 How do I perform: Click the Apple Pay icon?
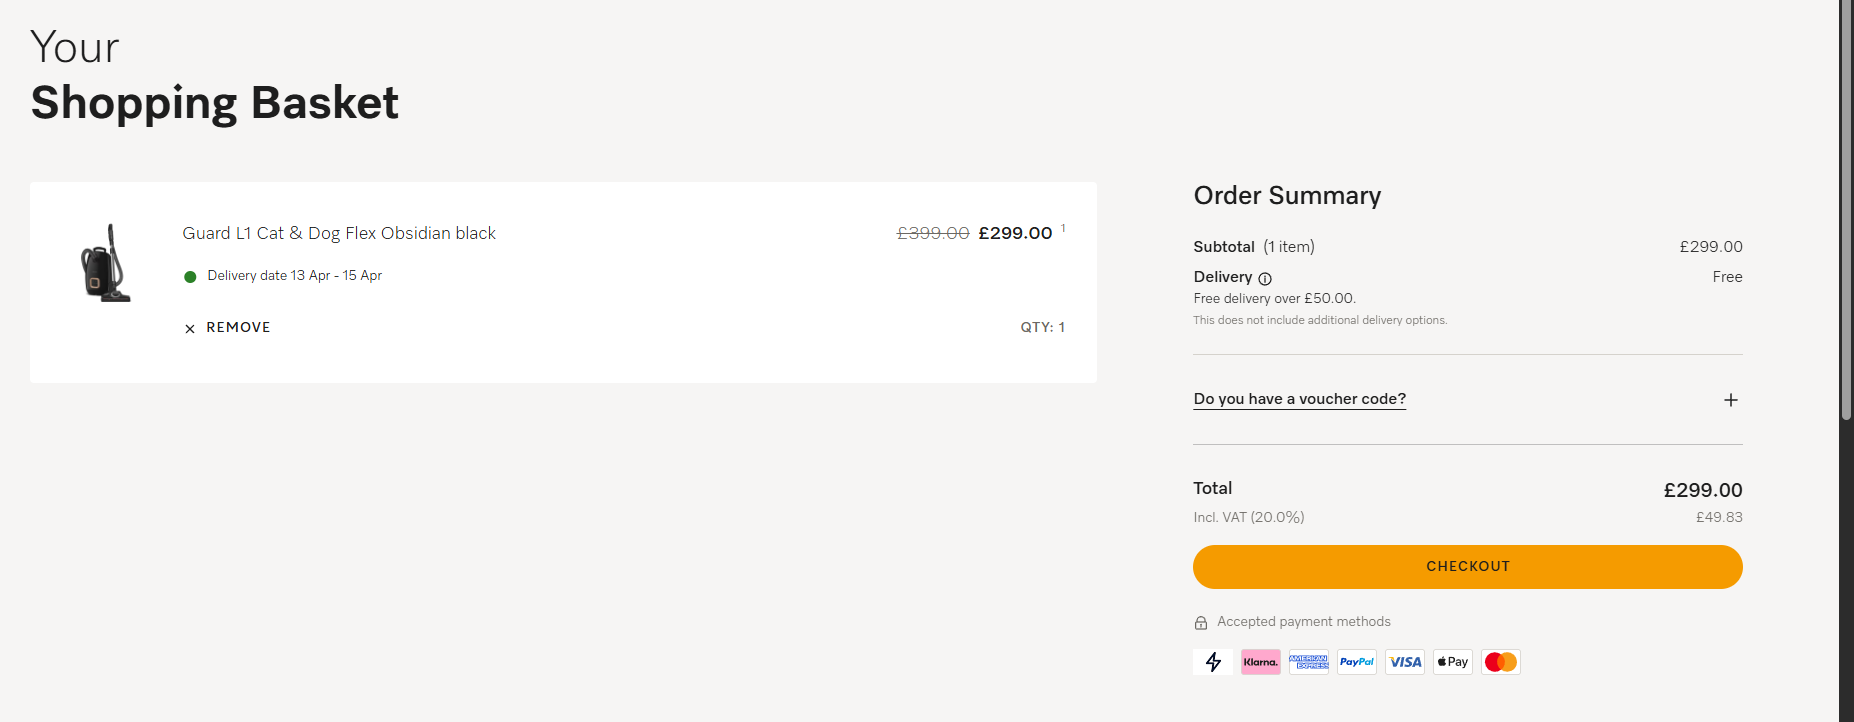coord(1452,662)
